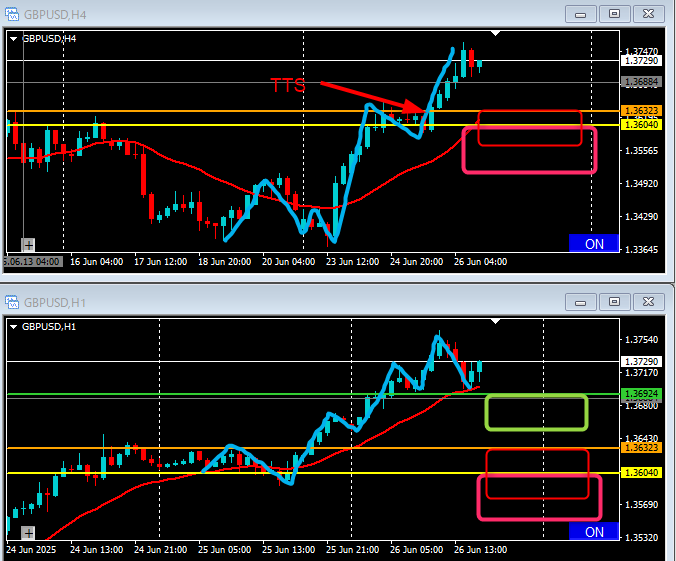Click the 18 Jun 20:00 time label
Viewport: 676px width, 561px height.
pyautogui.click(x=225, y=262)
